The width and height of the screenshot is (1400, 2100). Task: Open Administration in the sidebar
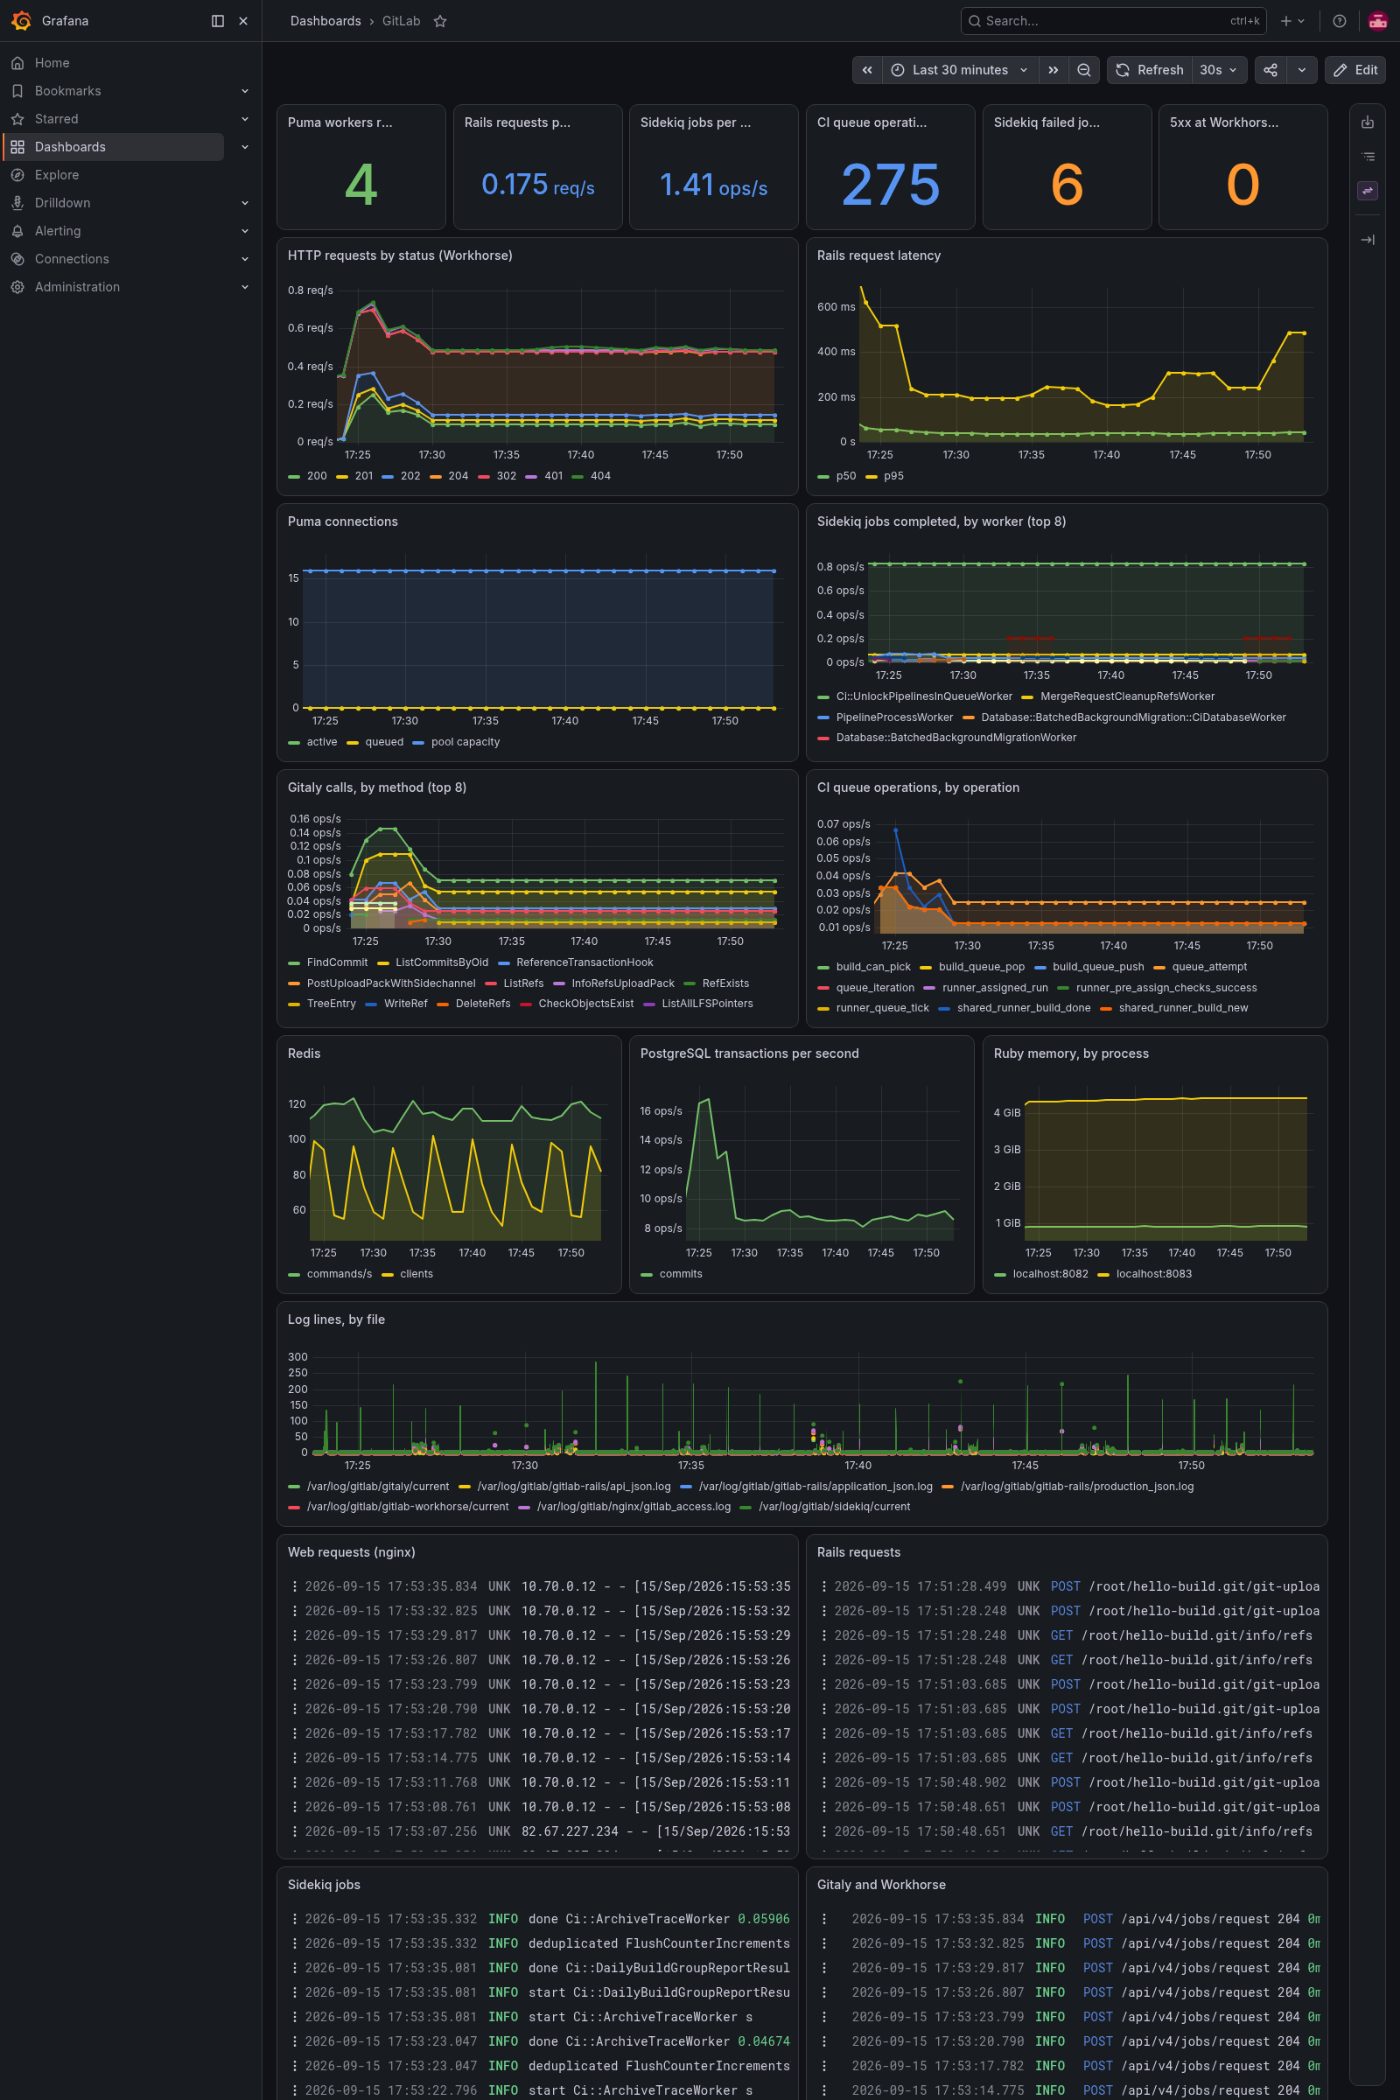77,287
